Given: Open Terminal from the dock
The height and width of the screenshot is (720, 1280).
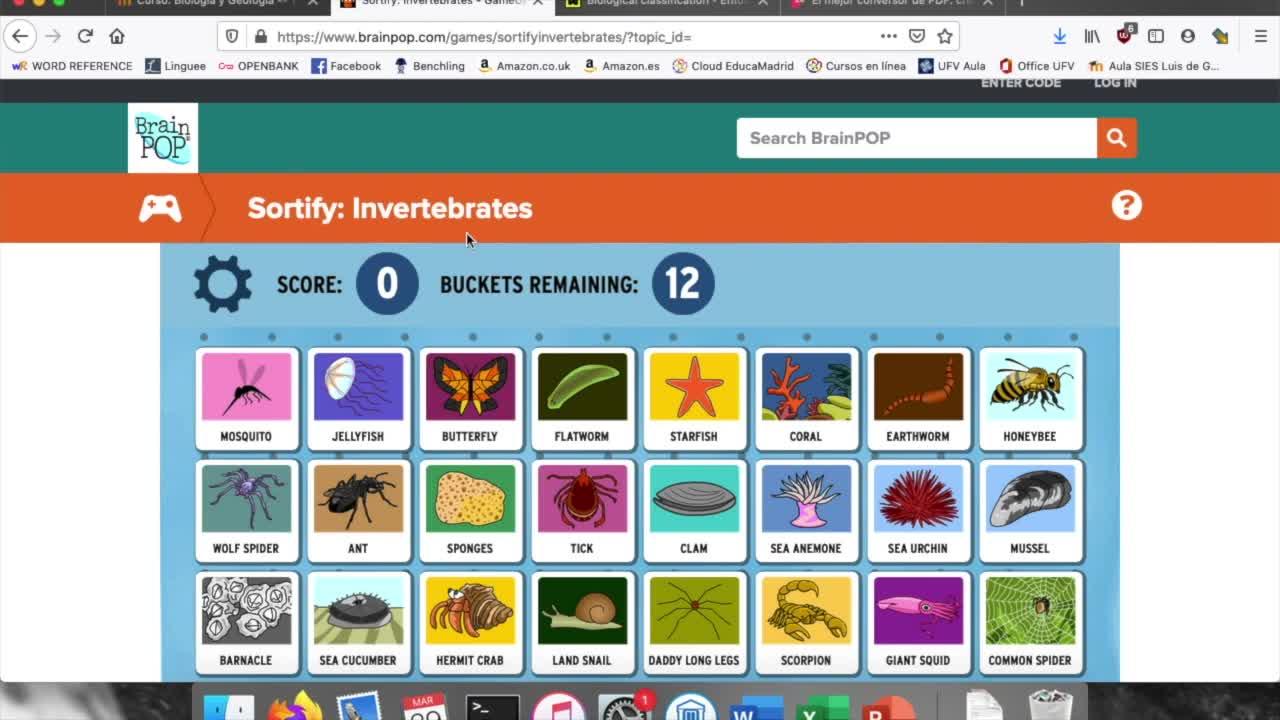Looking at the screenshot, I should click(x=493, y=706).
